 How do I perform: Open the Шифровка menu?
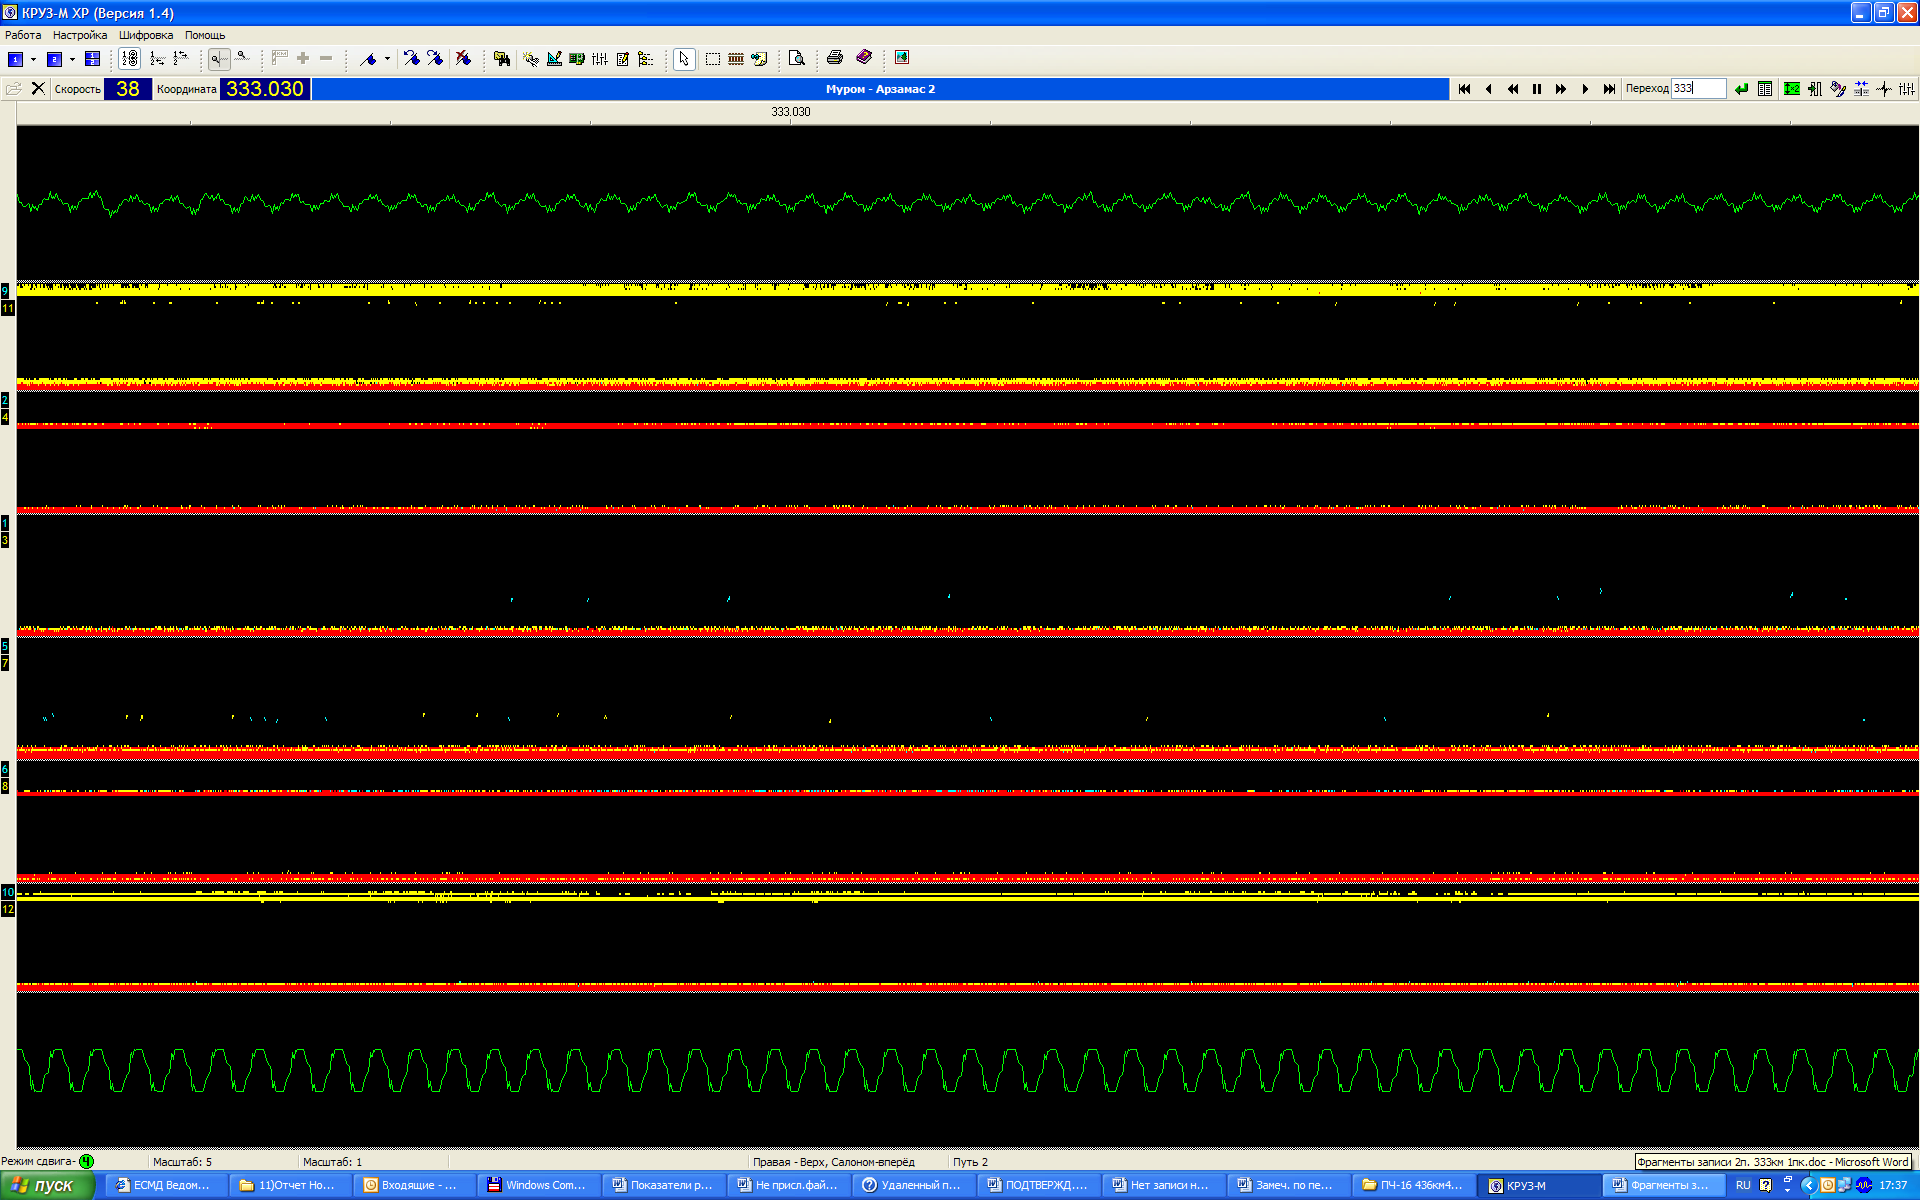click(146, 35)
